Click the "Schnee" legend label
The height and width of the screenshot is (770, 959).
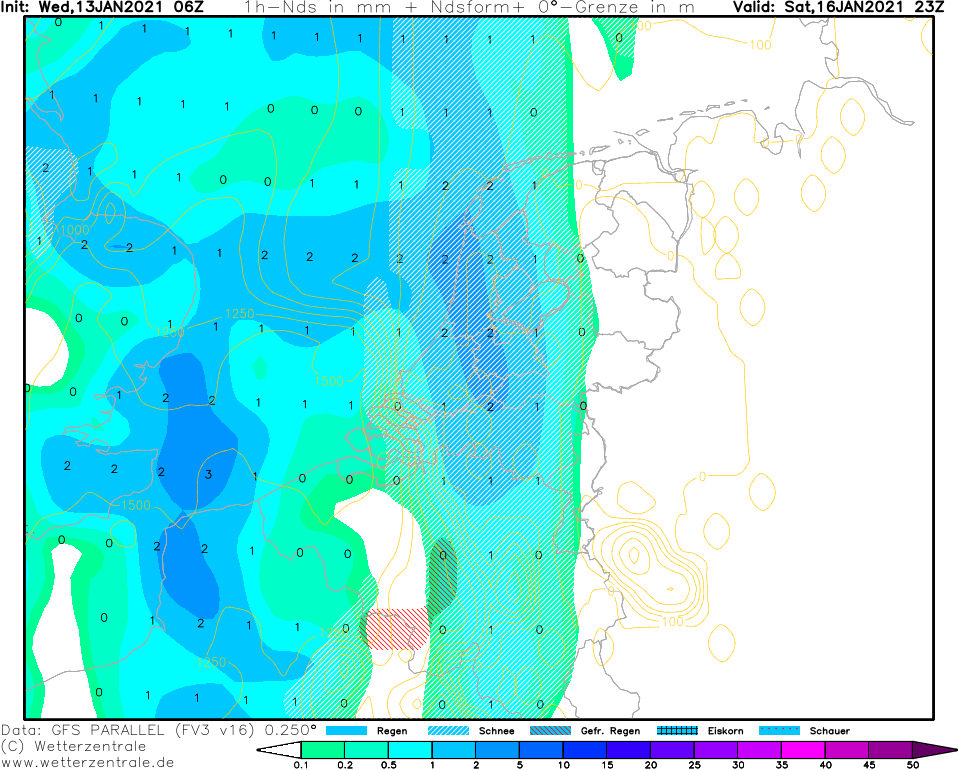[497, 731]
